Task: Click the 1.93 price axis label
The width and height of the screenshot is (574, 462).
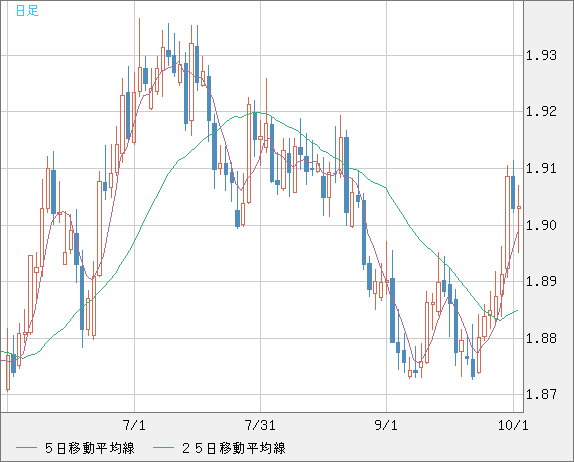Action: point(541,56)
